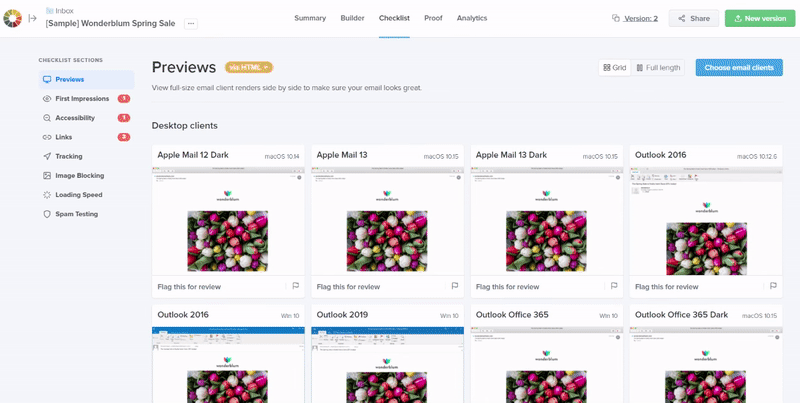Switch to the Summary tab
The width and height of the screenshot is (800, 403).
pyautogui.click(x=310, y=18)
